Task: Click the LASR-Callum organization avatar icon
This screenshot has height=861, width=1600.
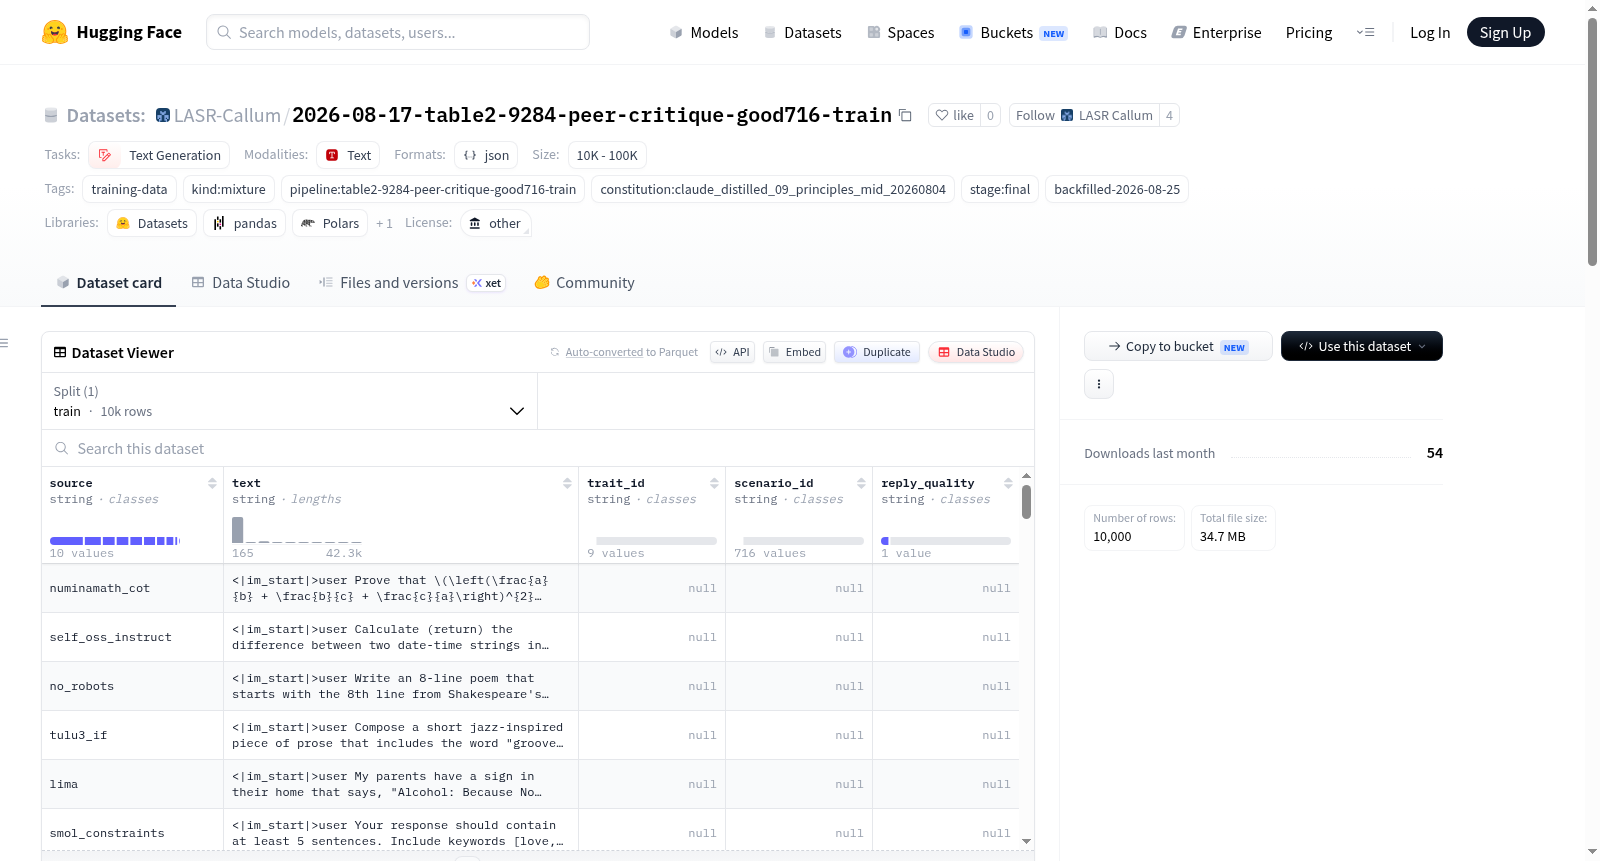Action: [x=163, y=115]
